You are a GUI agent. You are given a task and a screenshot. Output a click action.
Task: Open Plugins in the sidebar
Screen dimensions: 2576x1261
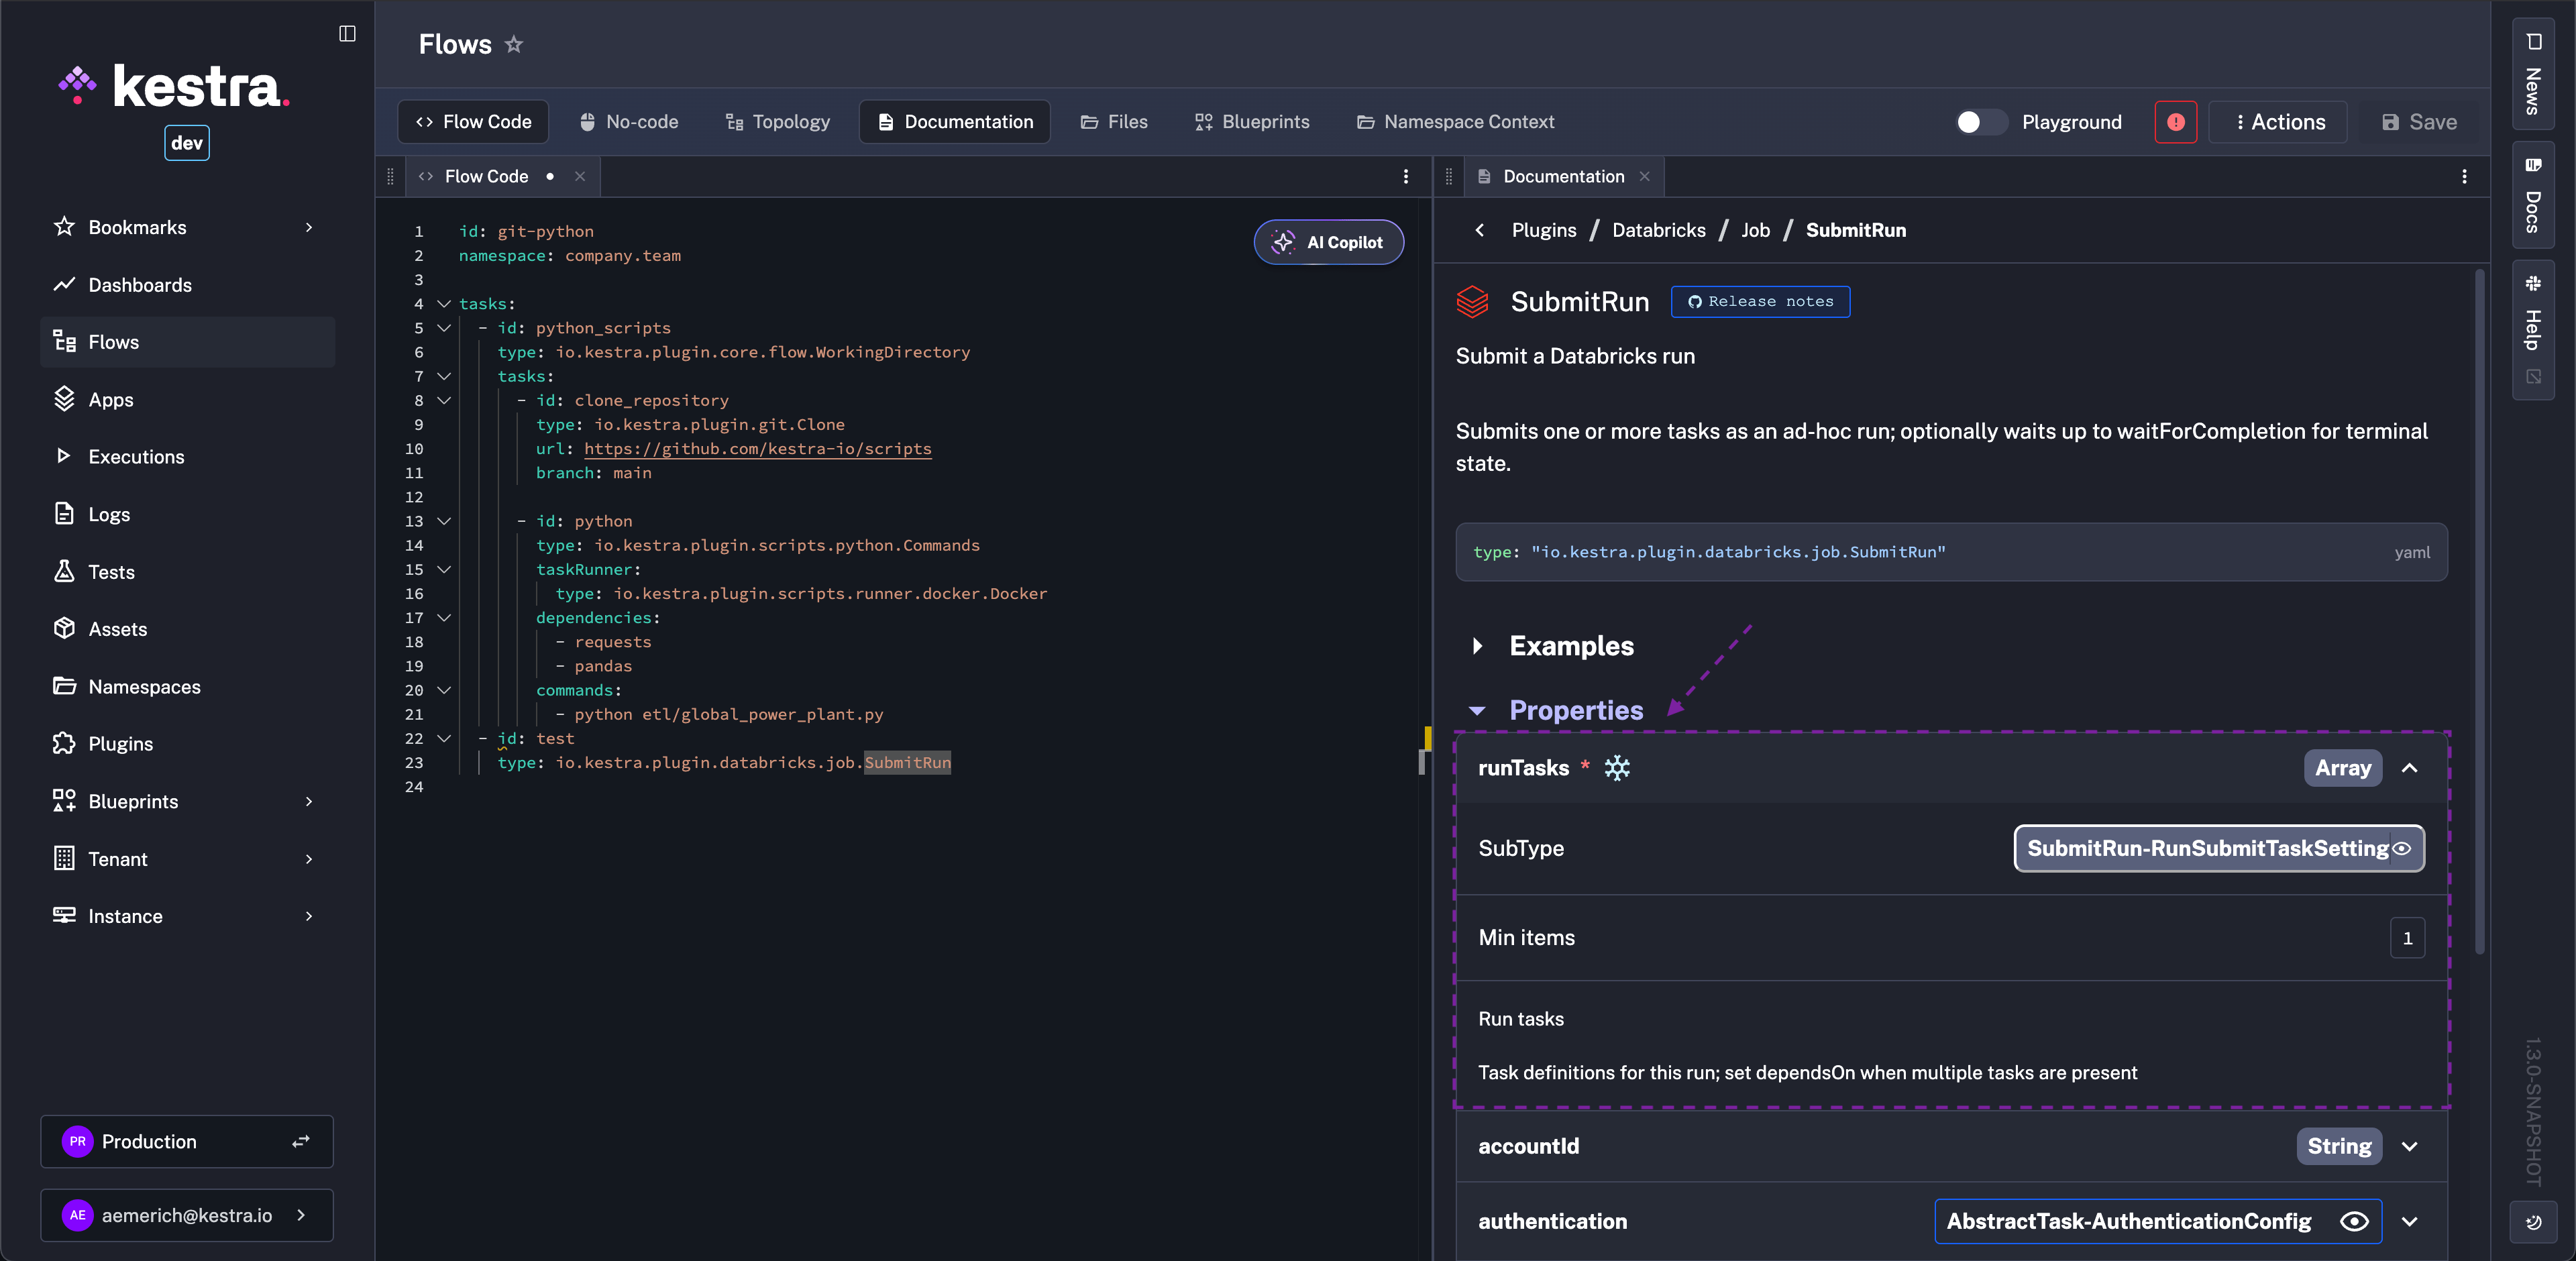(120, 744)
